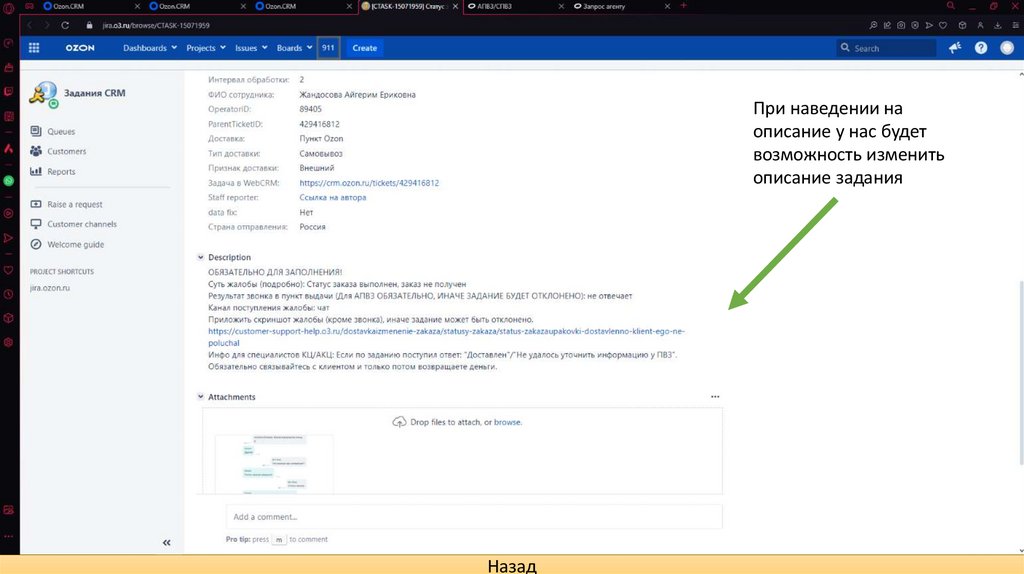1024x574 pixels.
Task: Click the Задания CRM project avatar
Action: coord(44,94)
